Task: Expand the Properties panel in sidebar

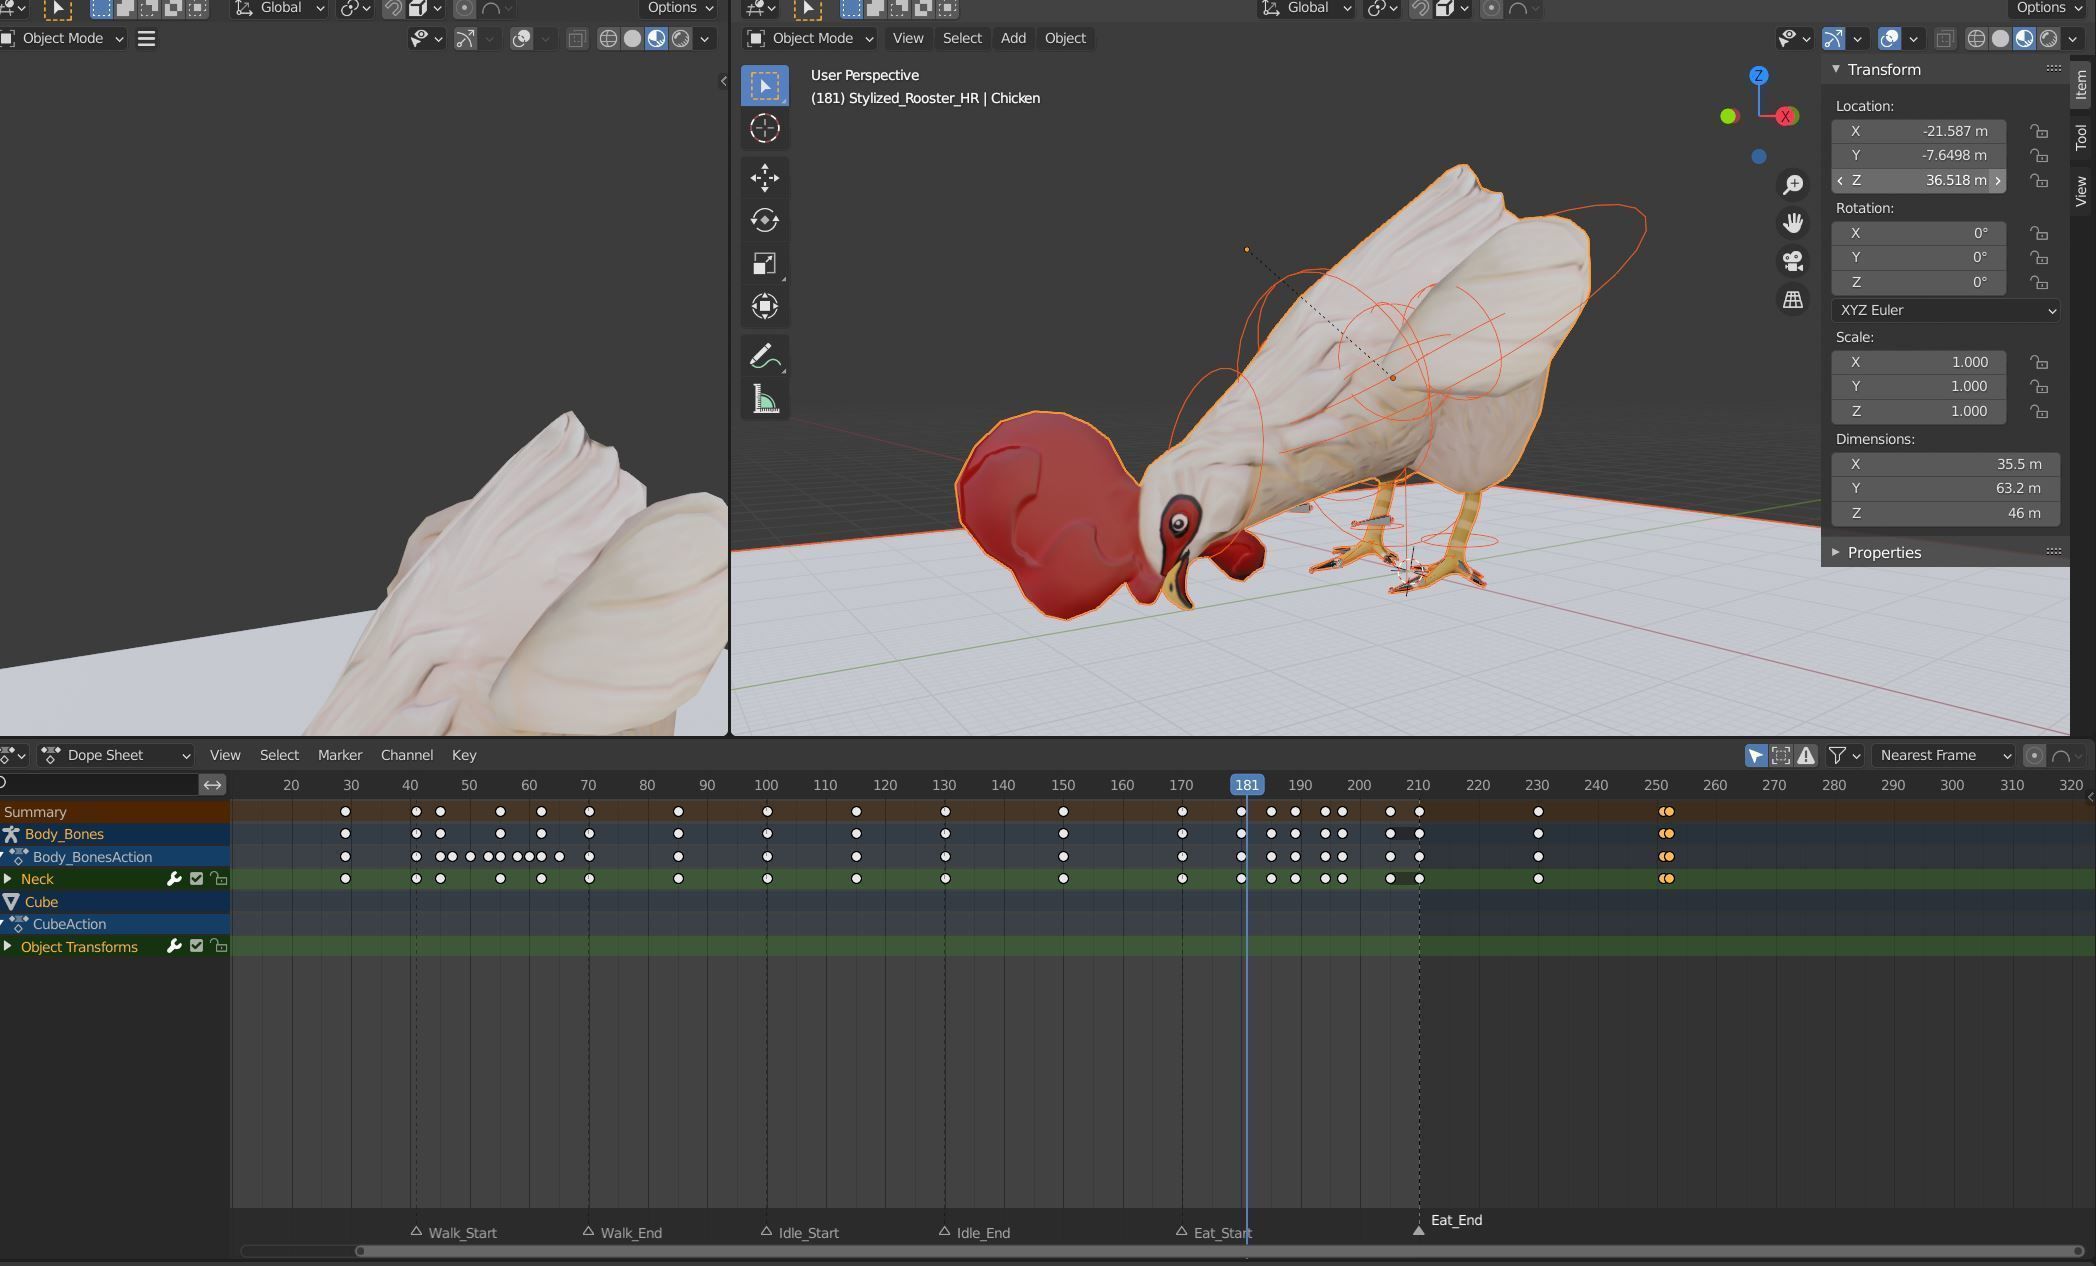Action: (x=1836, y=552)
